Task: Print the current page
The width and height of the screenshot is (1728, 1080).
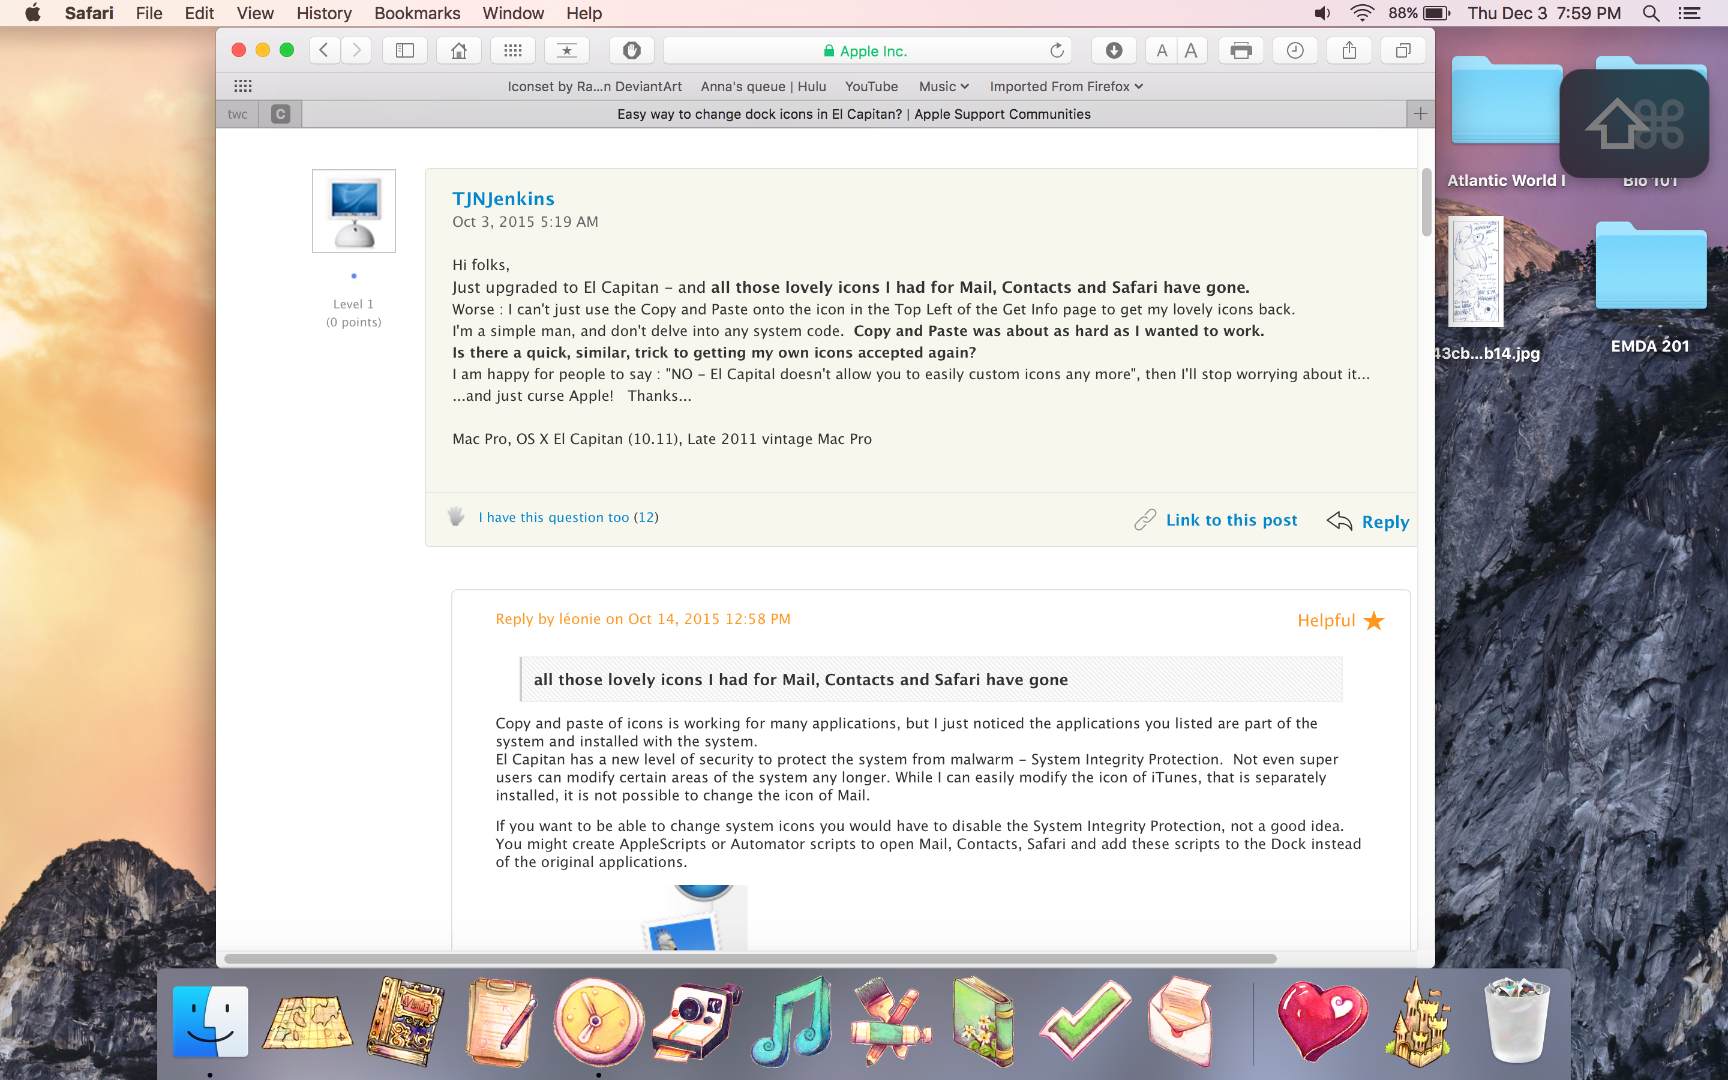Action: click(x=1241, y=50)
